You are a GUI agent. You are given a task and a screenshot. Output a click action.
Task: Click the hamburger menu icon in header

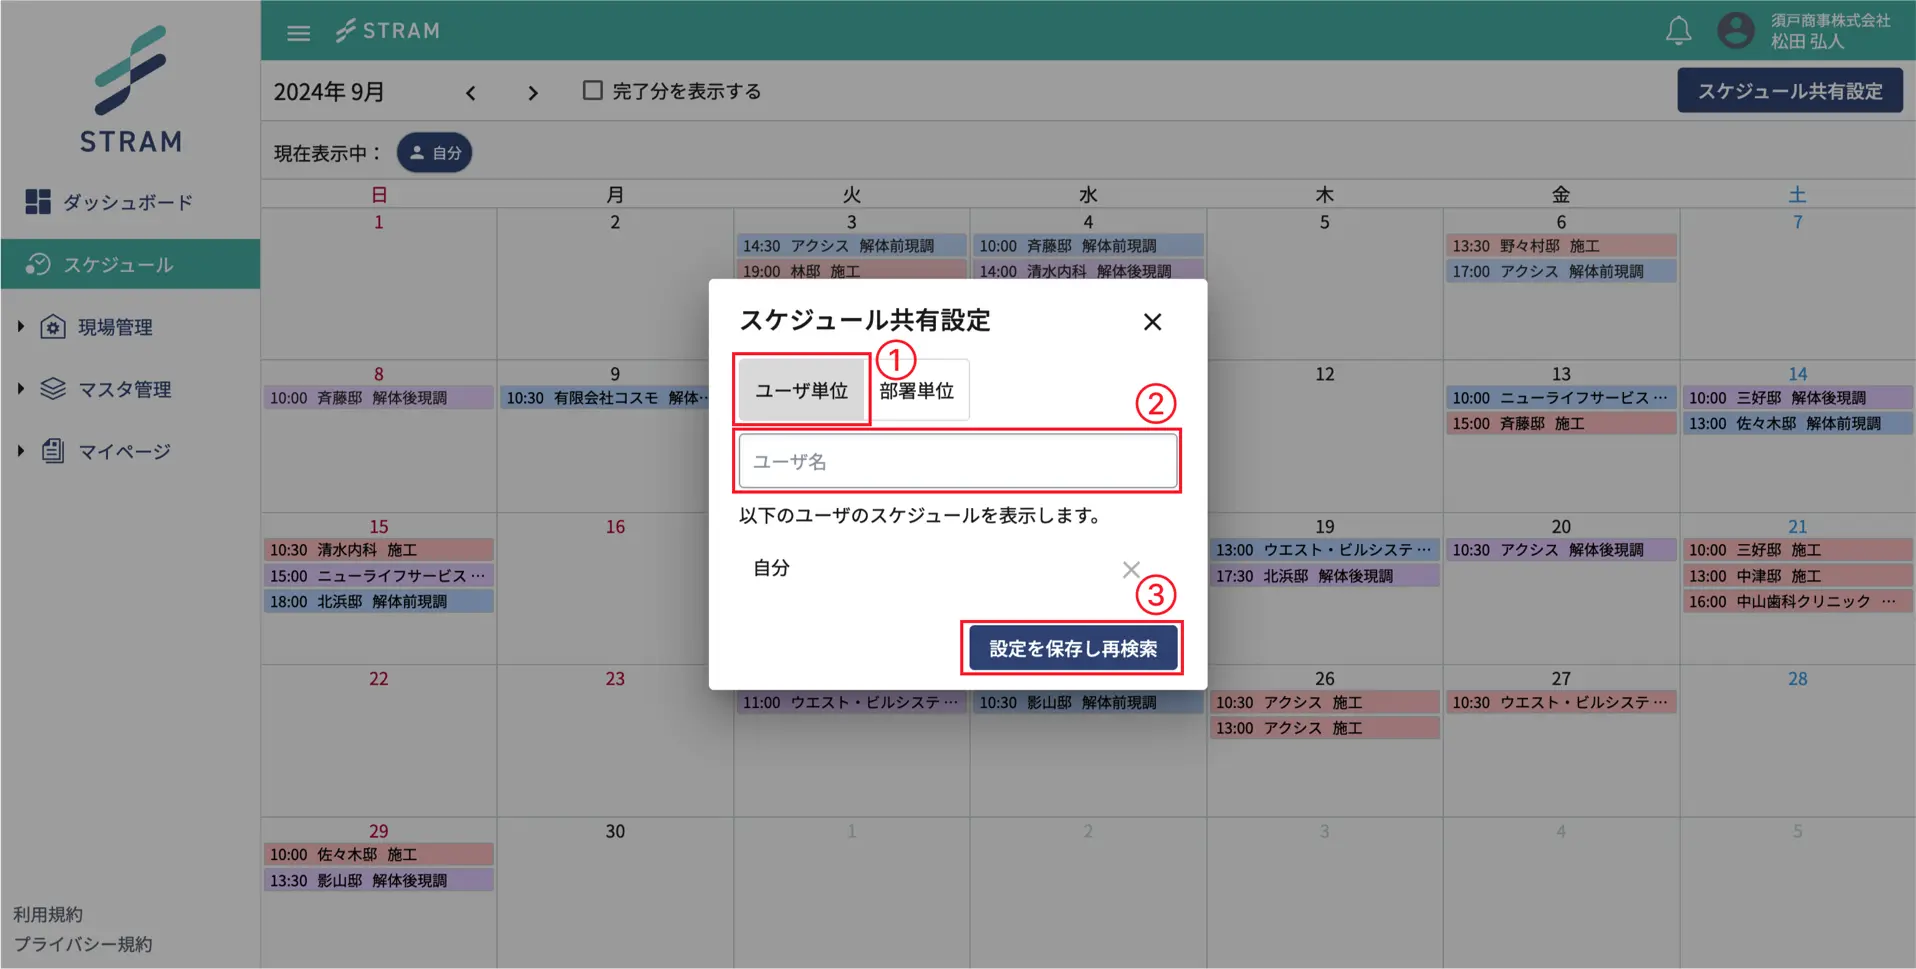[298, 33]
